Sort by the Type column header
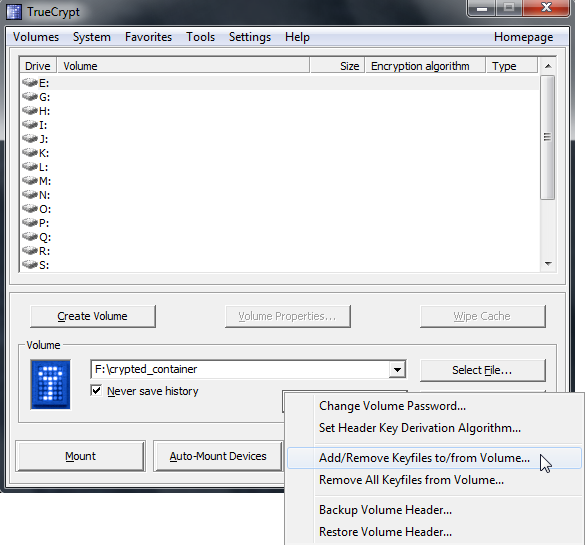 pyautogui.click(x=512, y=66)
